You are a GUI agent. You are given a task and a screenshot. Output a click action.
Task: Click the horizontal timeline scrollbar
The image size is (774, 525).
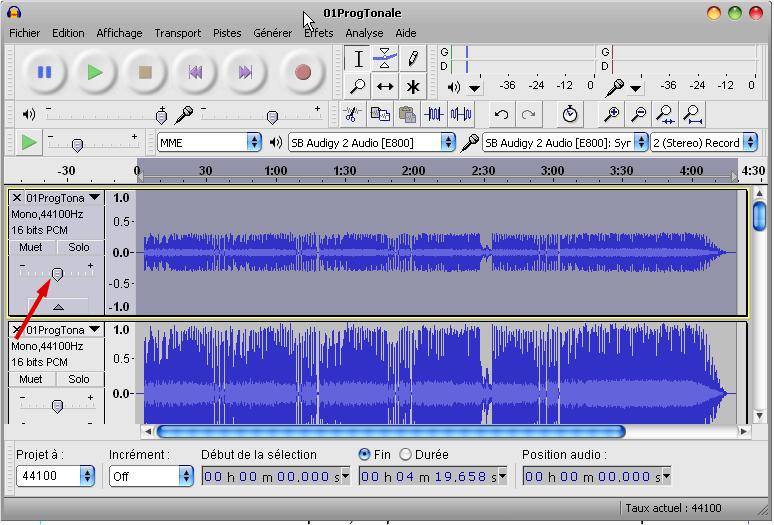click(391, 432)
